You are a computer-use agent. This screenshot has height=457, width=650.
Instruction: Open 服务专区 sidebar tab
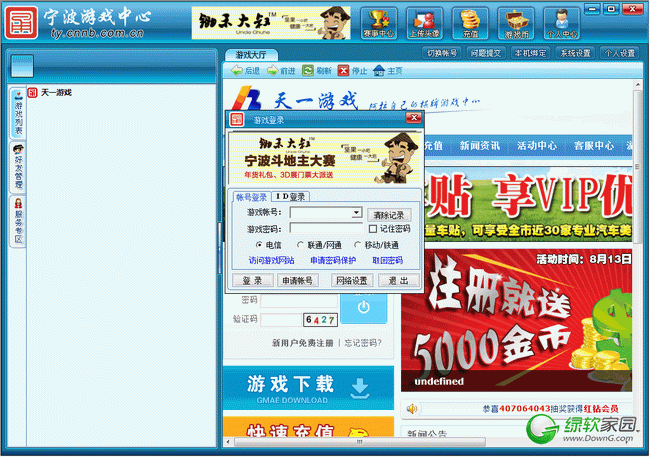[x=18, y=221]
